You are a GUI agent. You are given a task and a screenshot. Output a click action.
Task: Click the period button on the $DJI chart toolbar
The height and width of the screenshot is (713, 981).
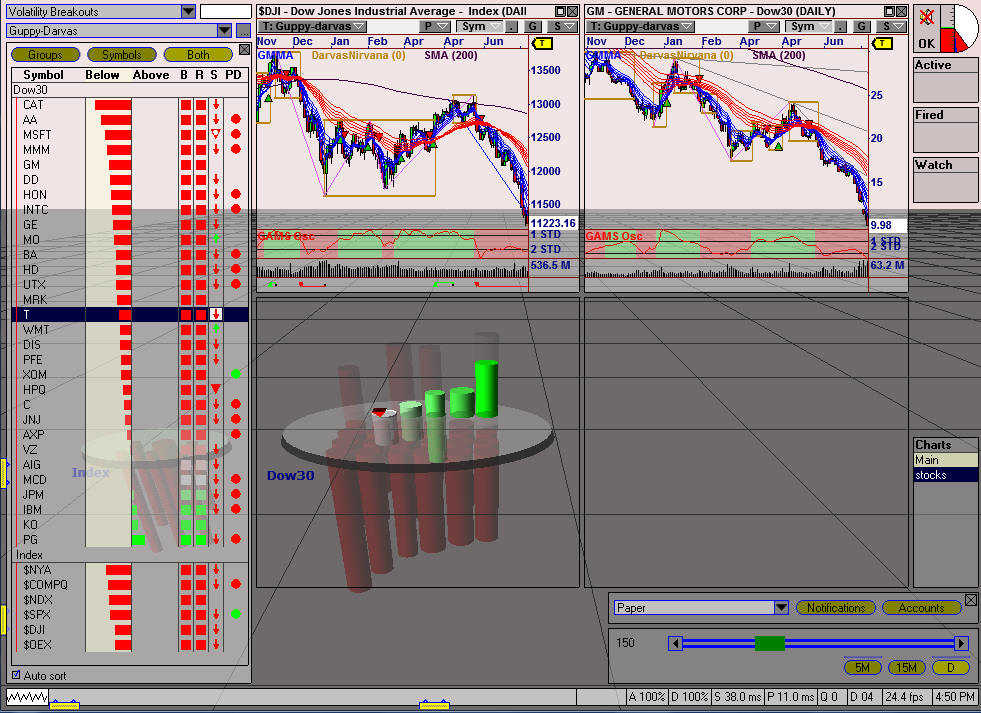pos(512,26)
